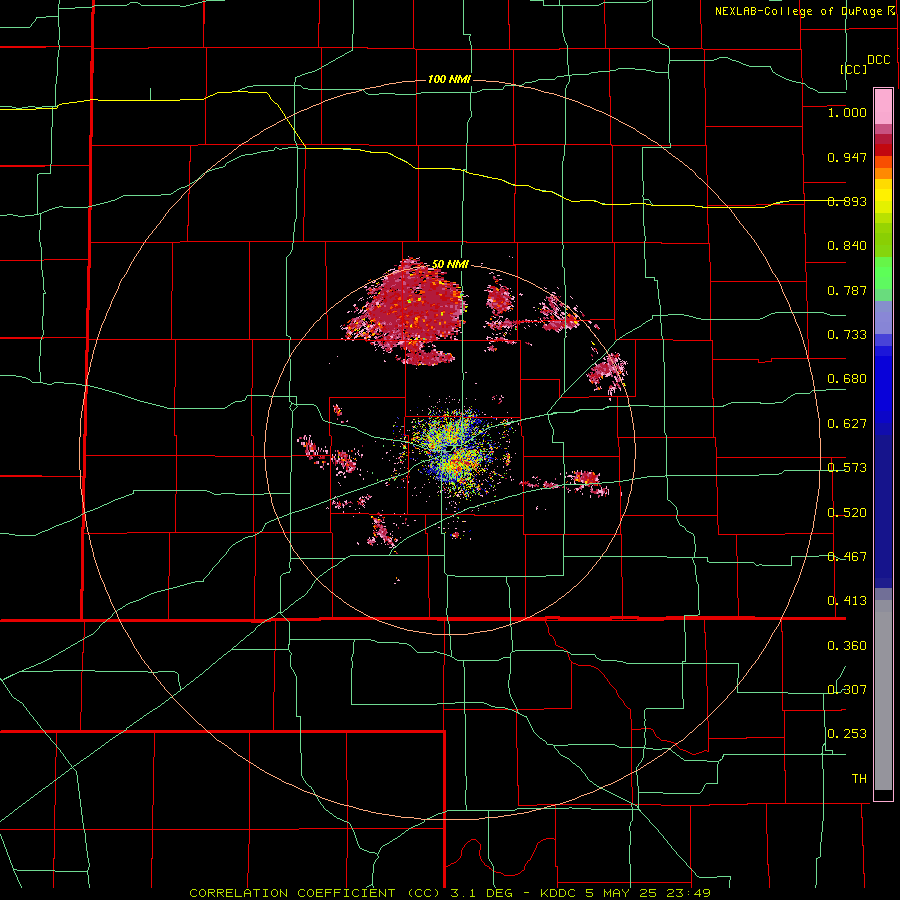Click the 0.360 color scale value
900x900 pixels.
(x=847, y=646)
